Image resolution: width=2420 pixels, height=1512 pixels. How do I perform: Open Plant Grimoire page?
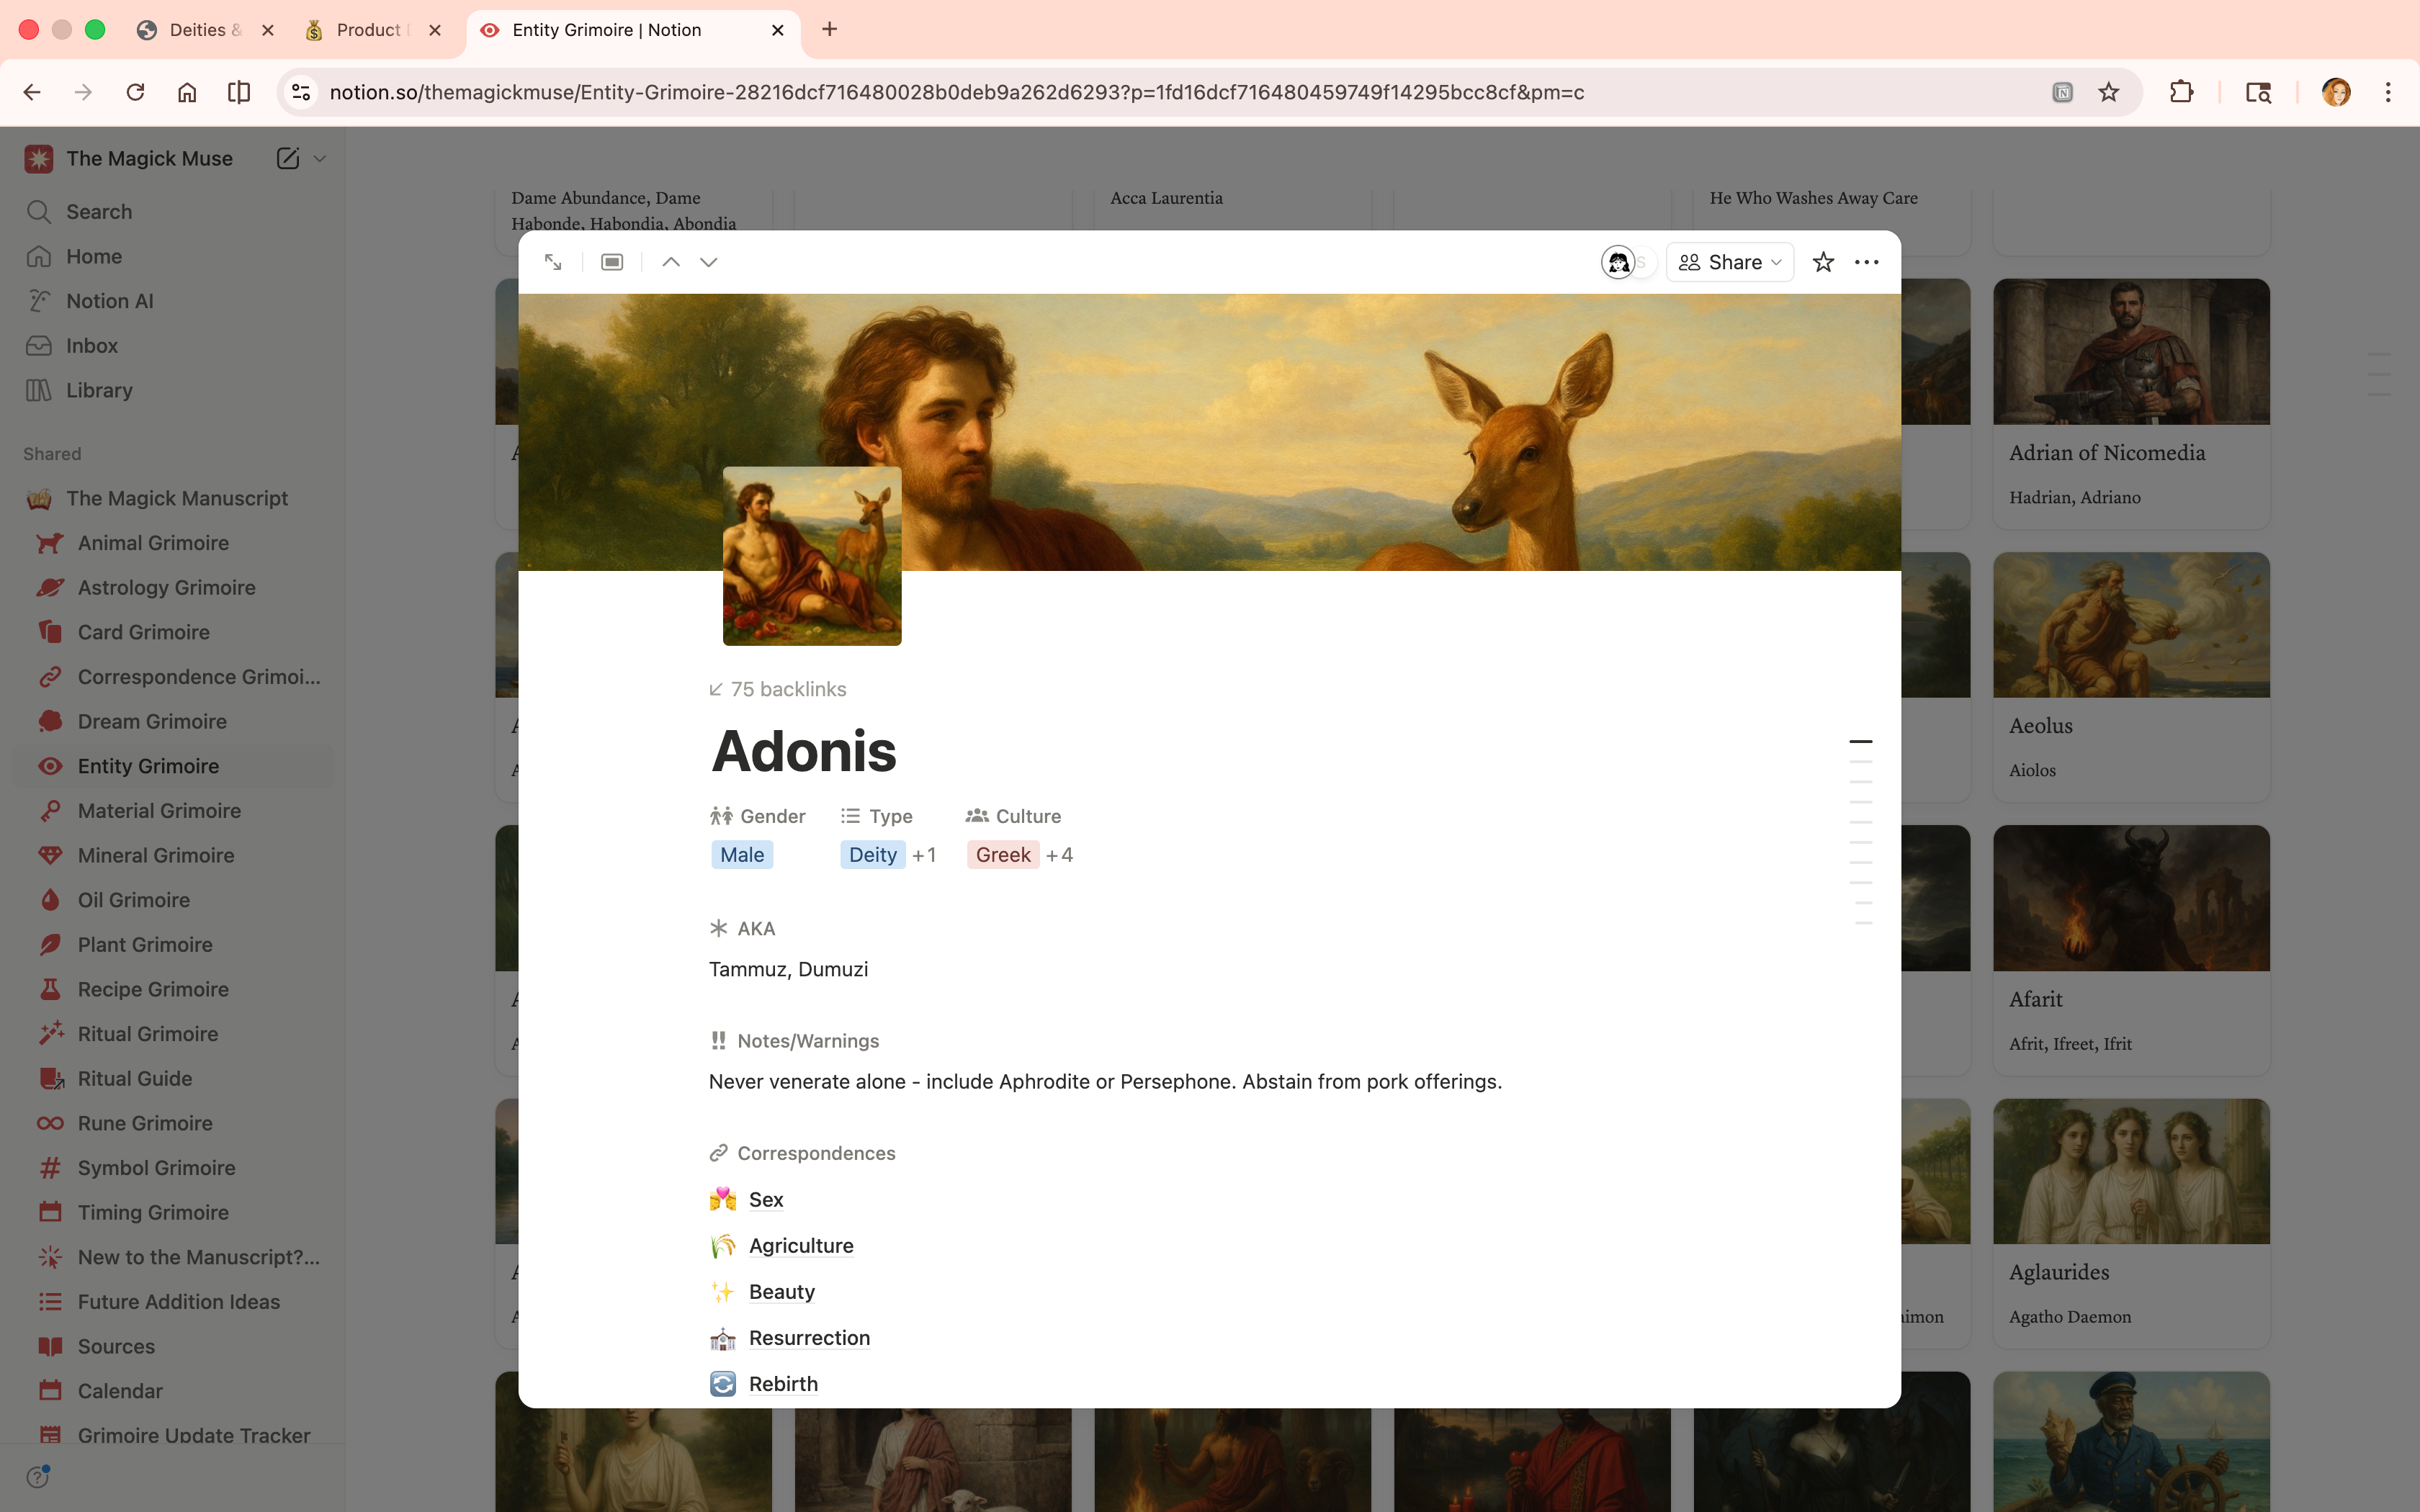(174, 945)
